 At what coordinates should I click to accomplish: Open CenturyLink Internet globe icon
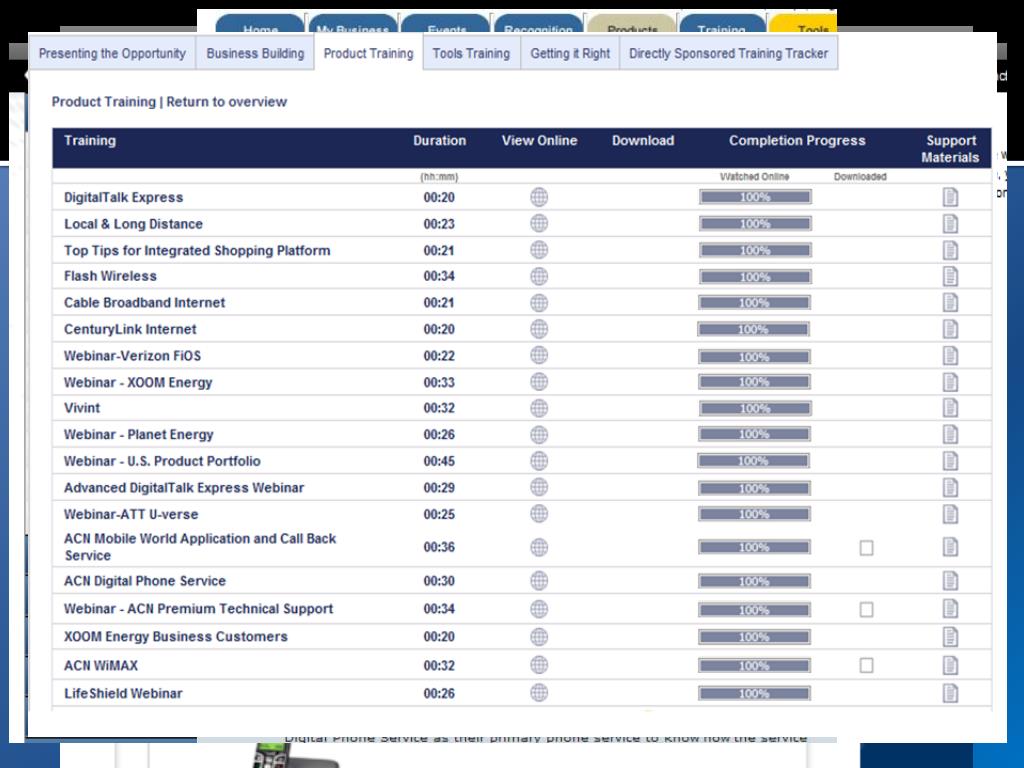coord(539,329)
